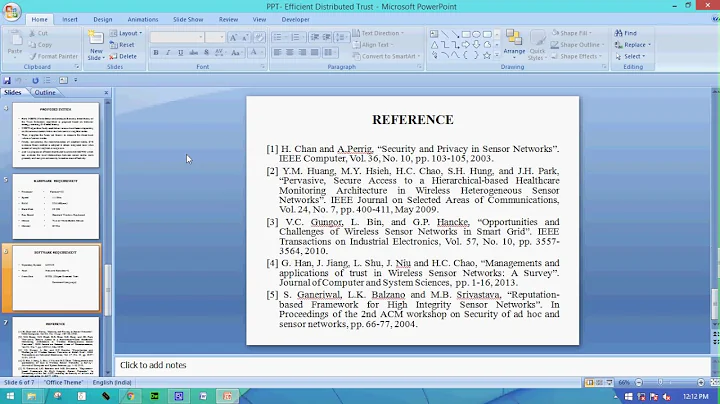Open Windows Start button

point(10,396)
